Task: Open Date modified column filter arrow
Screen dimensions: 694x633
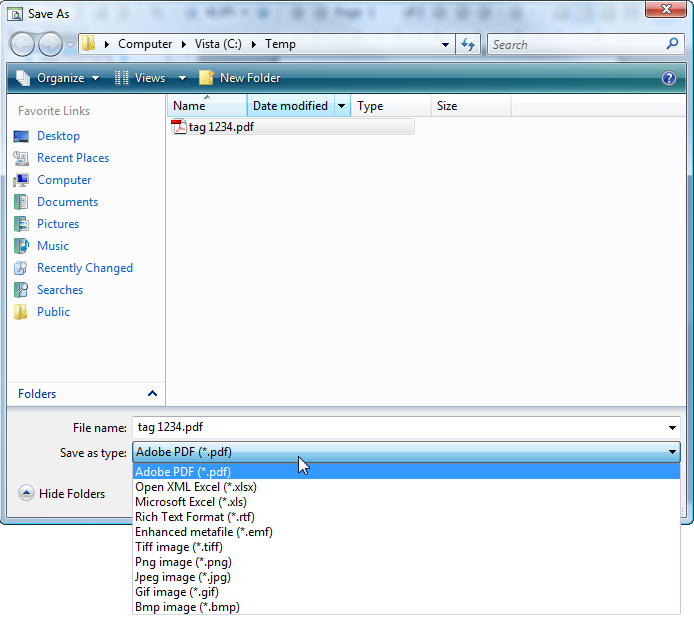Action: (342, 106)
